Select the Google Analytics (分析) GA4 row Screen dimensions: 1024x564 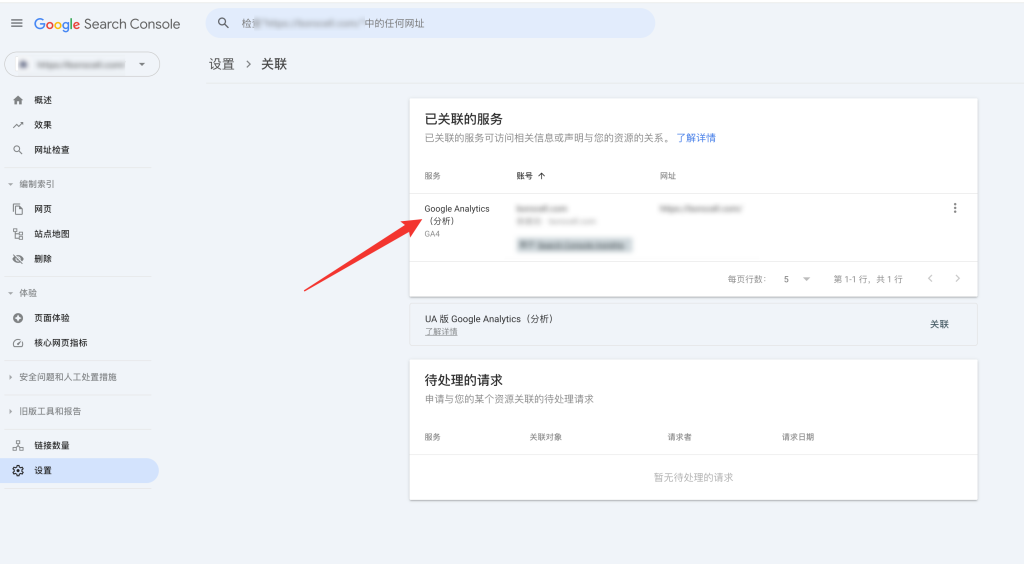point(693,227)
